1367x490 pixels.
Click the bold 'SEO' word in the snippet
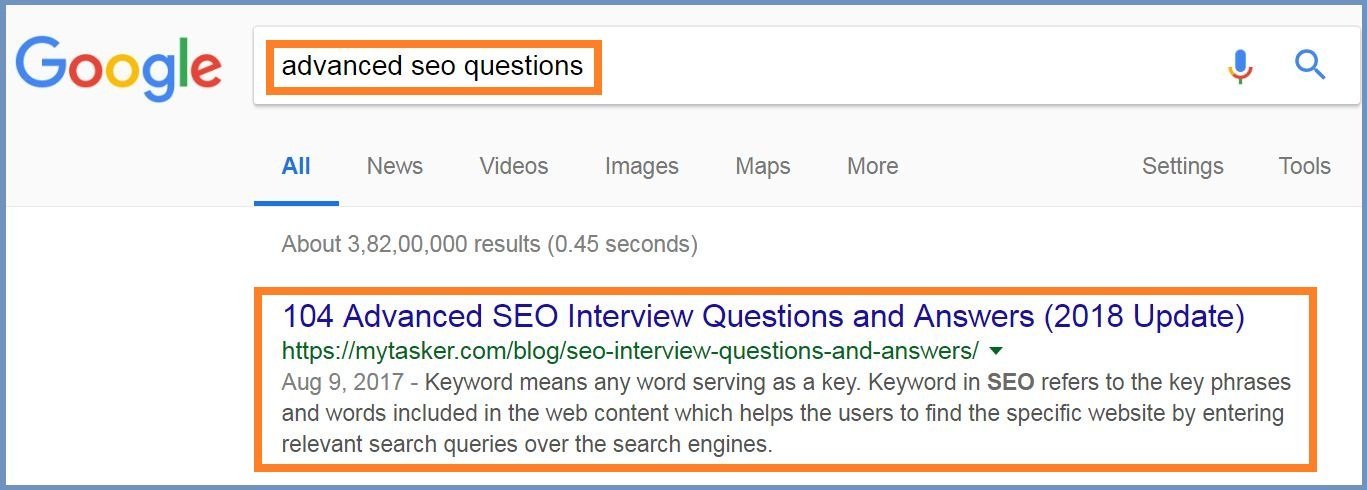tap(1011, 383)
